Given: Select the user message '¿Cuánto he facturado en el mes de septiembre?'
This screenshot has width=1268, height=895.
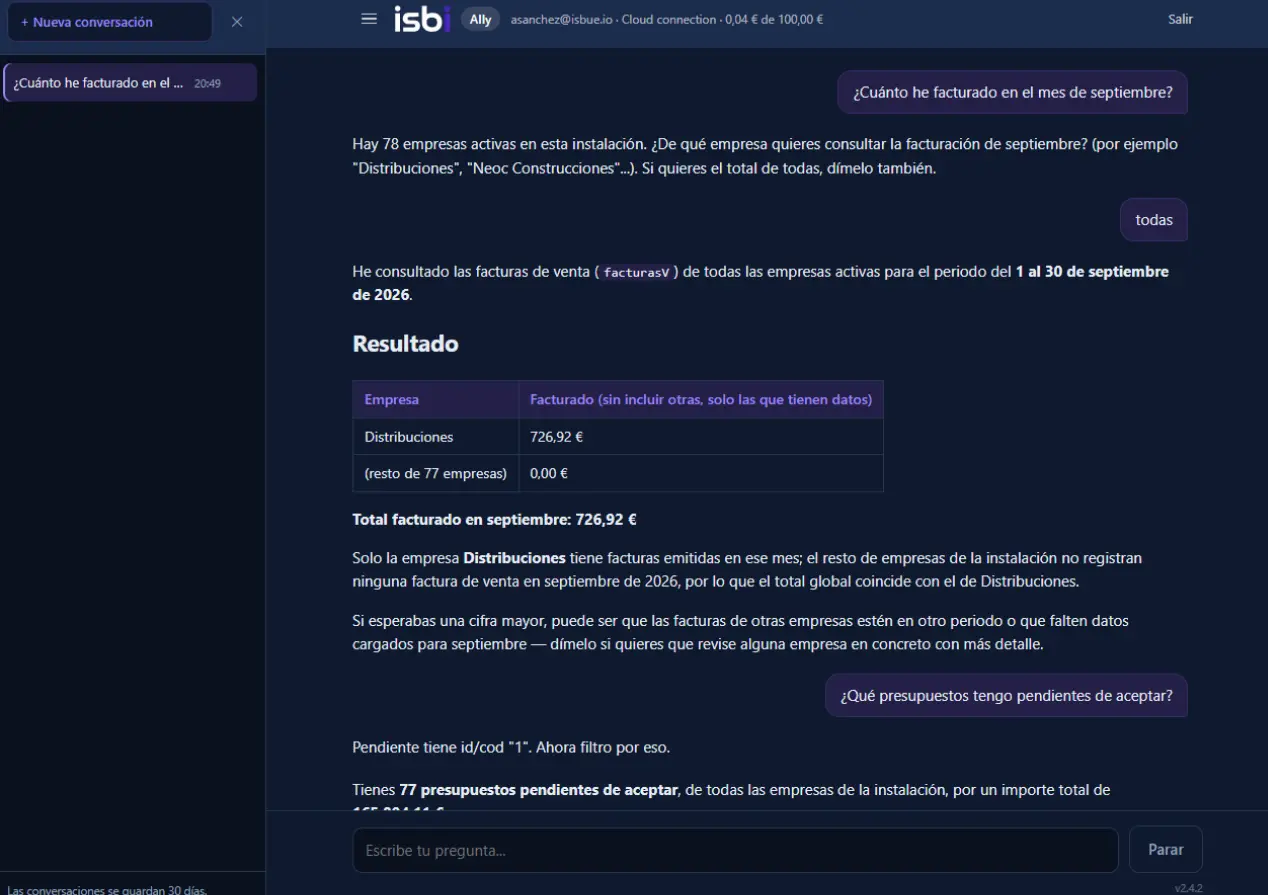Looking at the screenshot, I should [1012, 93].
